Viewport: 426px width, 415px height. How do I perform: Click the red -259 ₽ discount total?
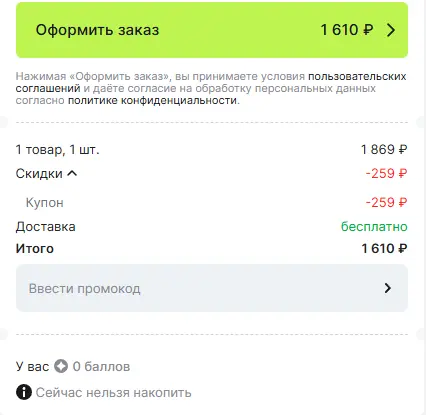(386, 174)
